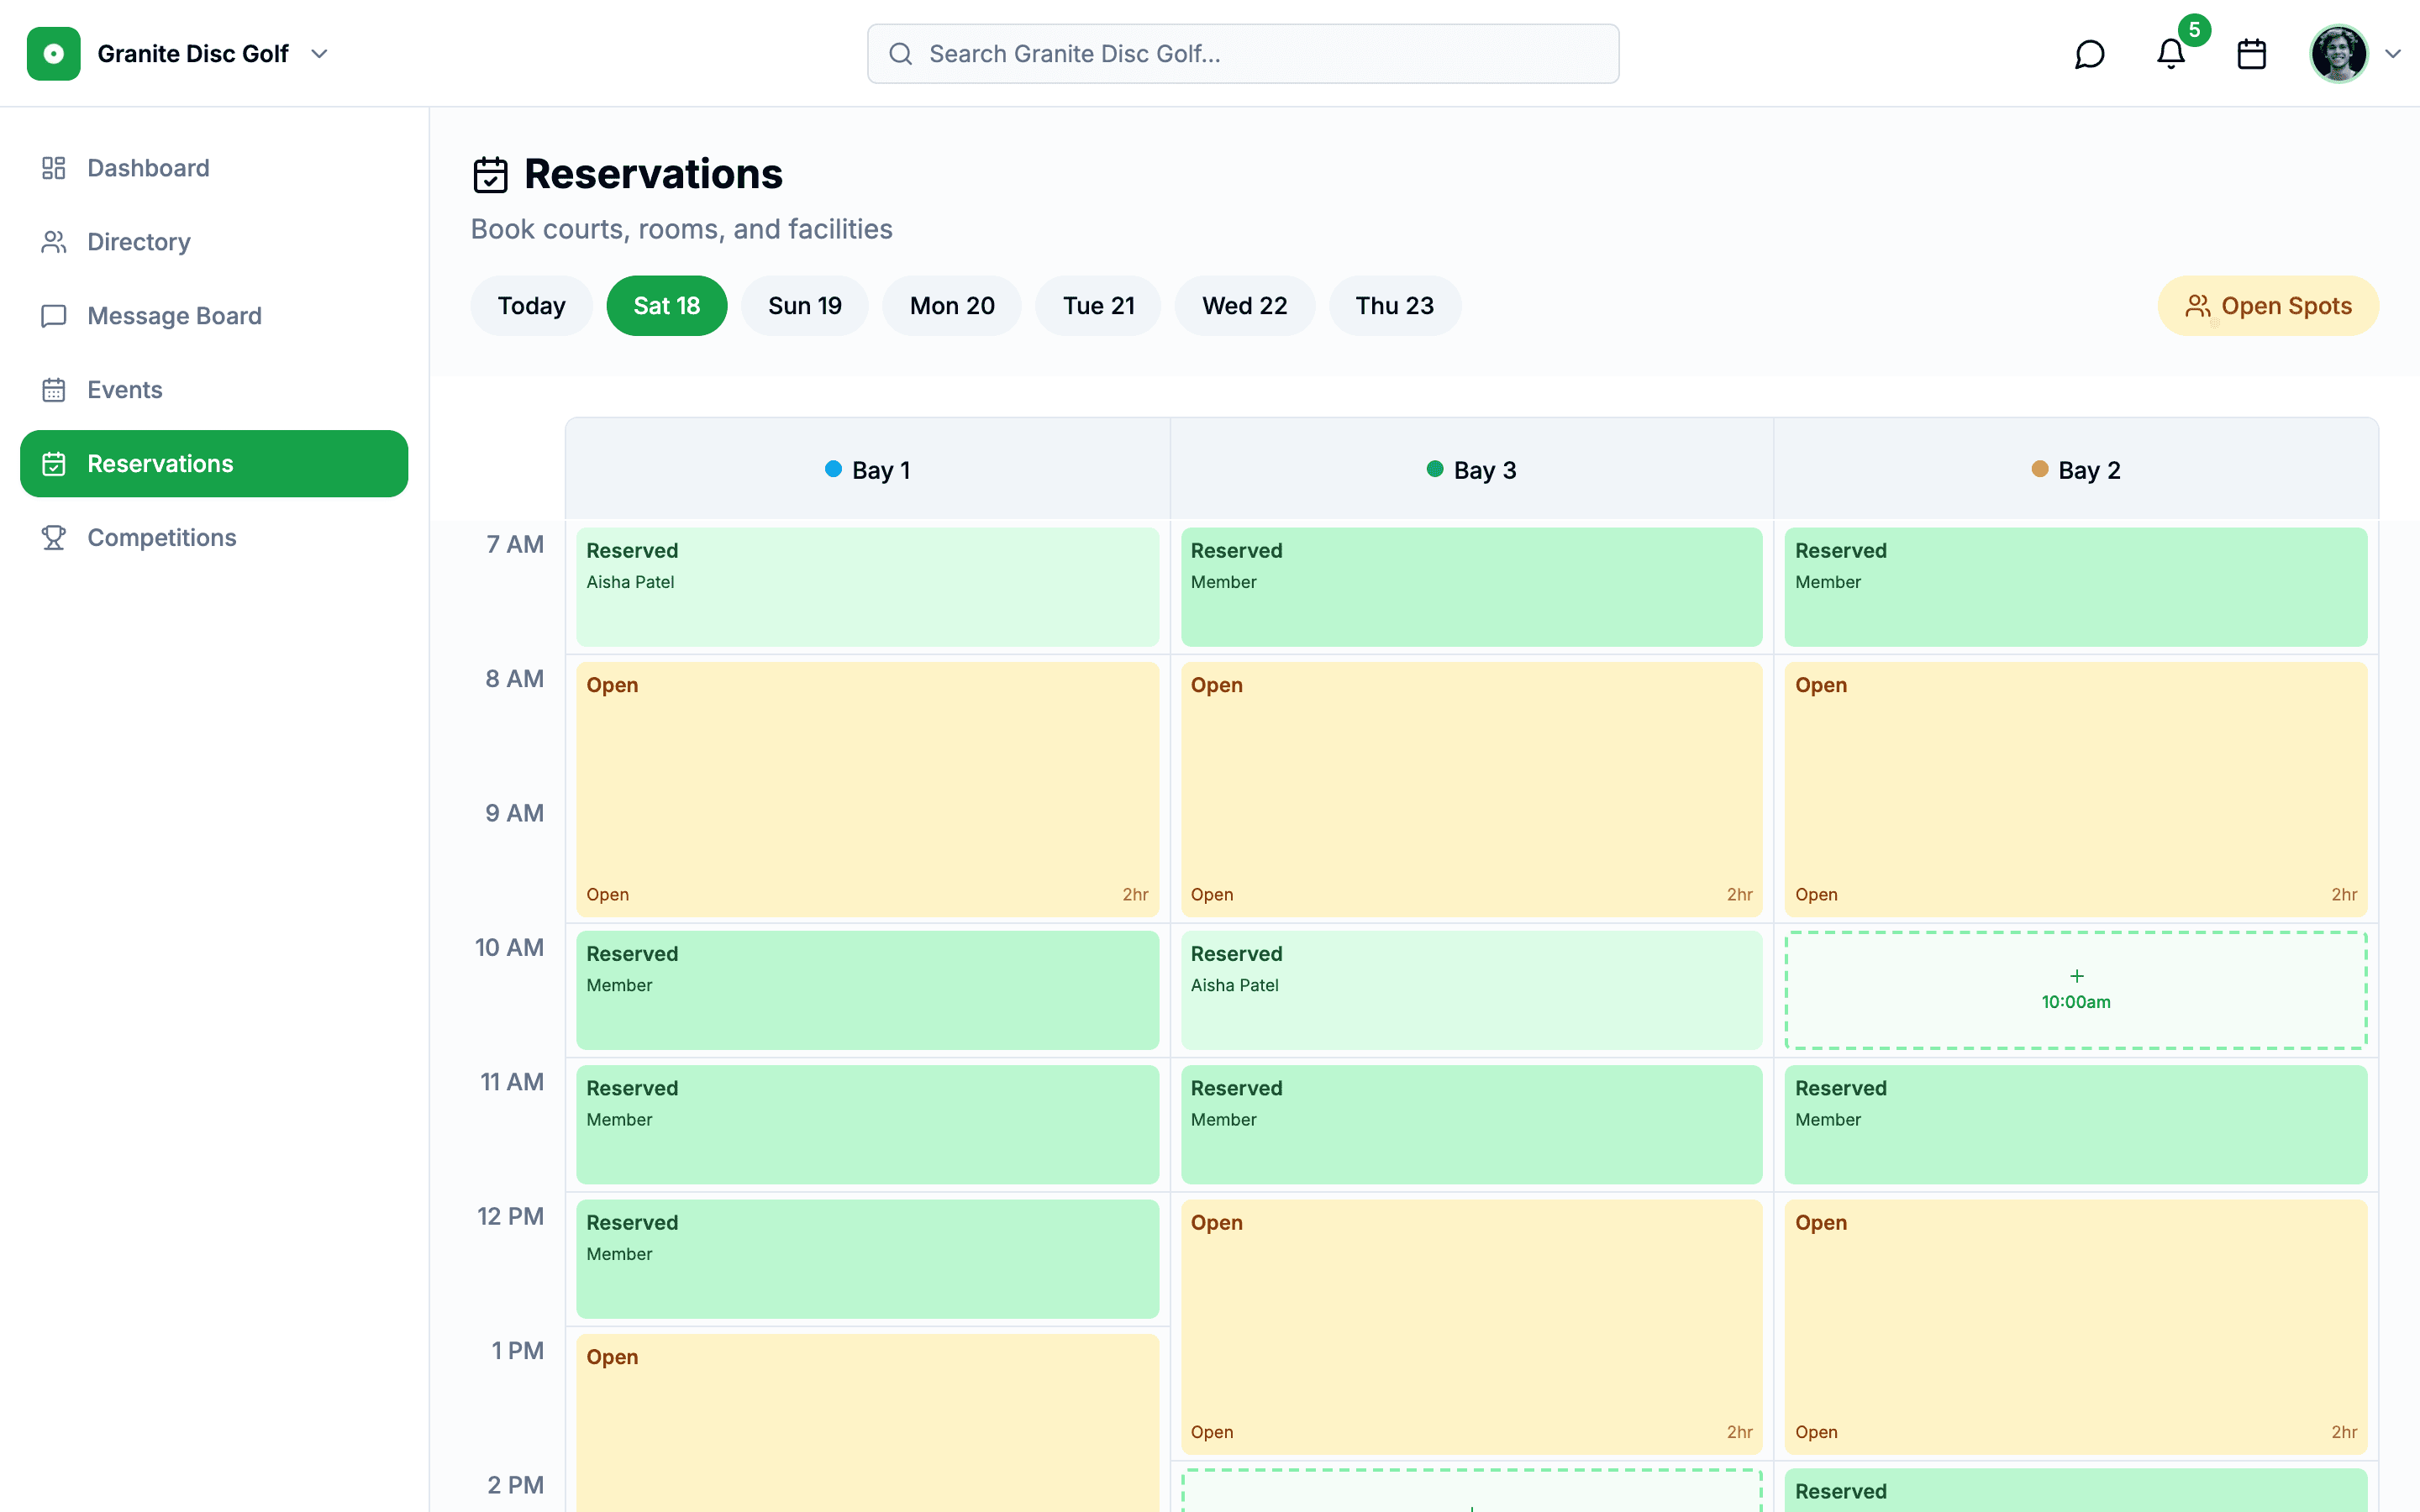The height and width of the screenshot is (1512, 2420).
Task: Click the user profile avatar
Action: pyautogui.click(x=2338, y=54)
